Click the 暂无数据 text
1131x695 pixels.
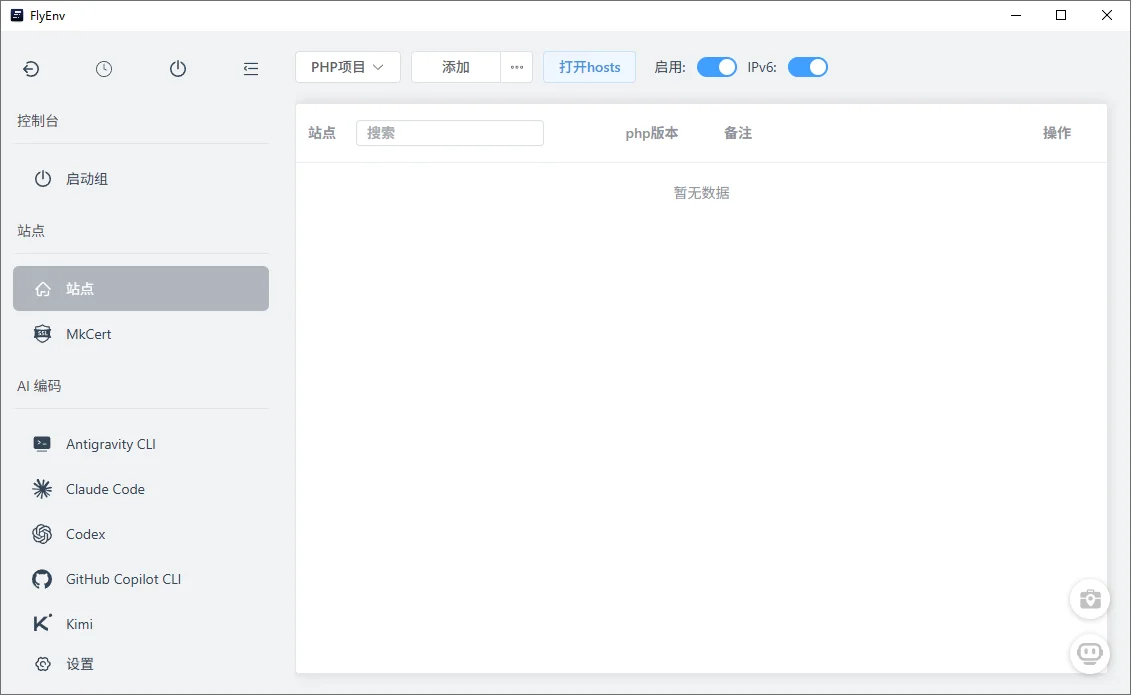tap(701, 192)
